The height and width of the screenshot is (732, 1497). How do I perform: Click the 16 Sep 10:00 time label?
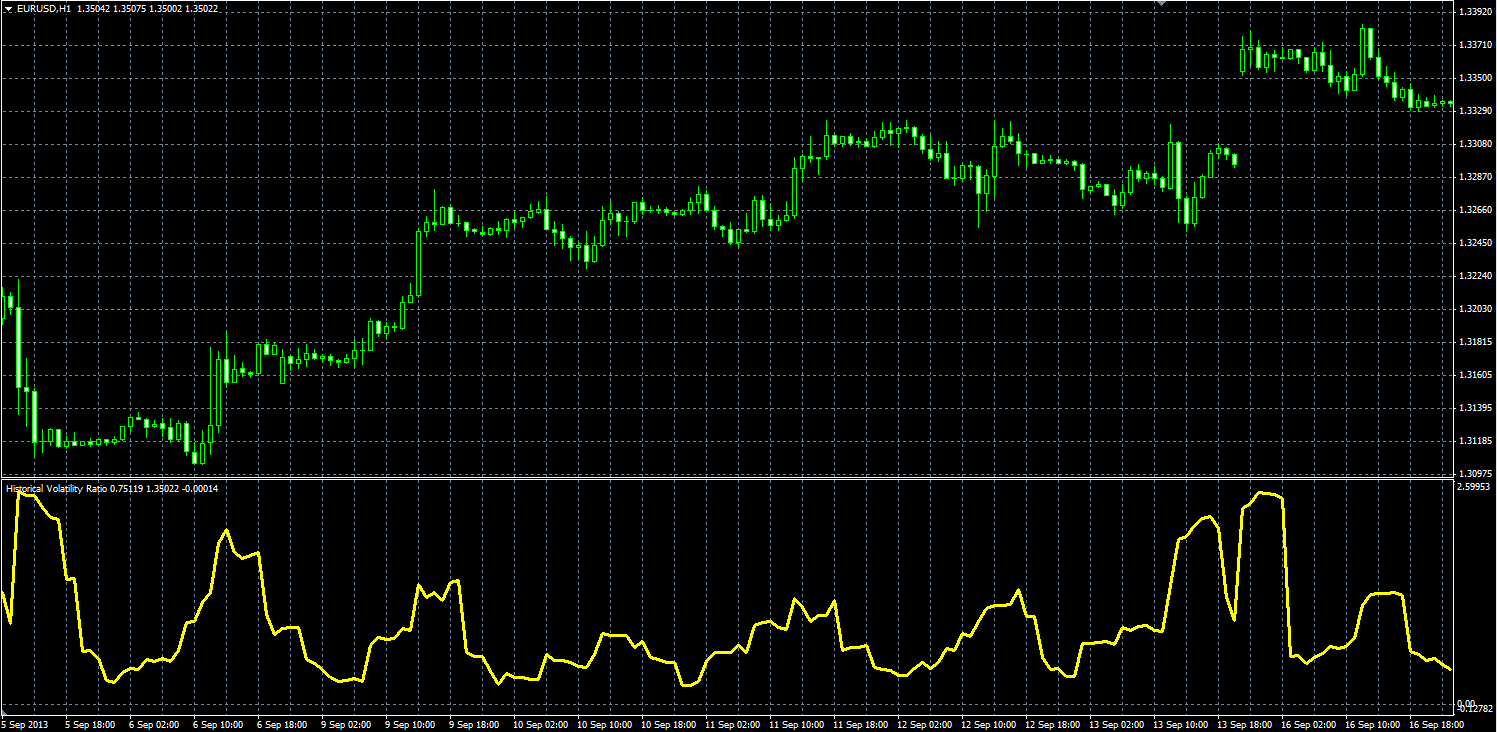pos(1372,724)
